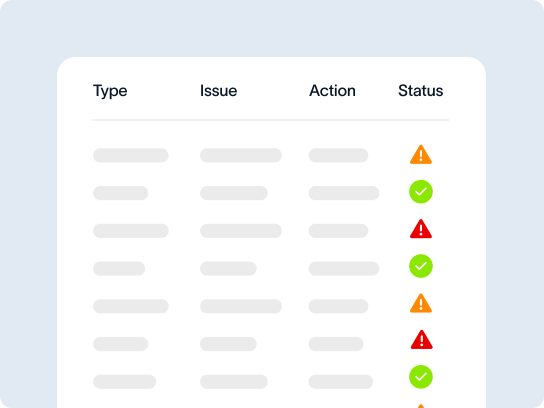Click the green checkmark in second row

coord(421,192)
